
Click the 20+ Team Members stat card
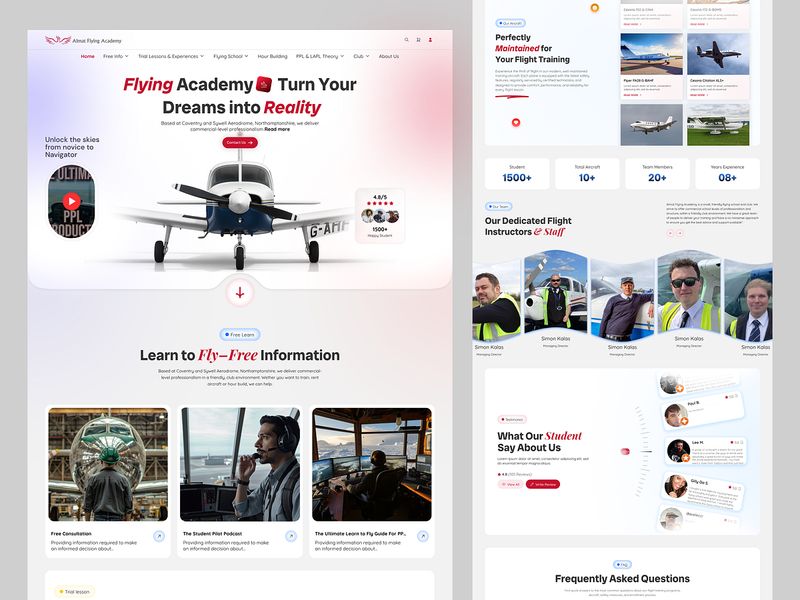coord(657,174)
